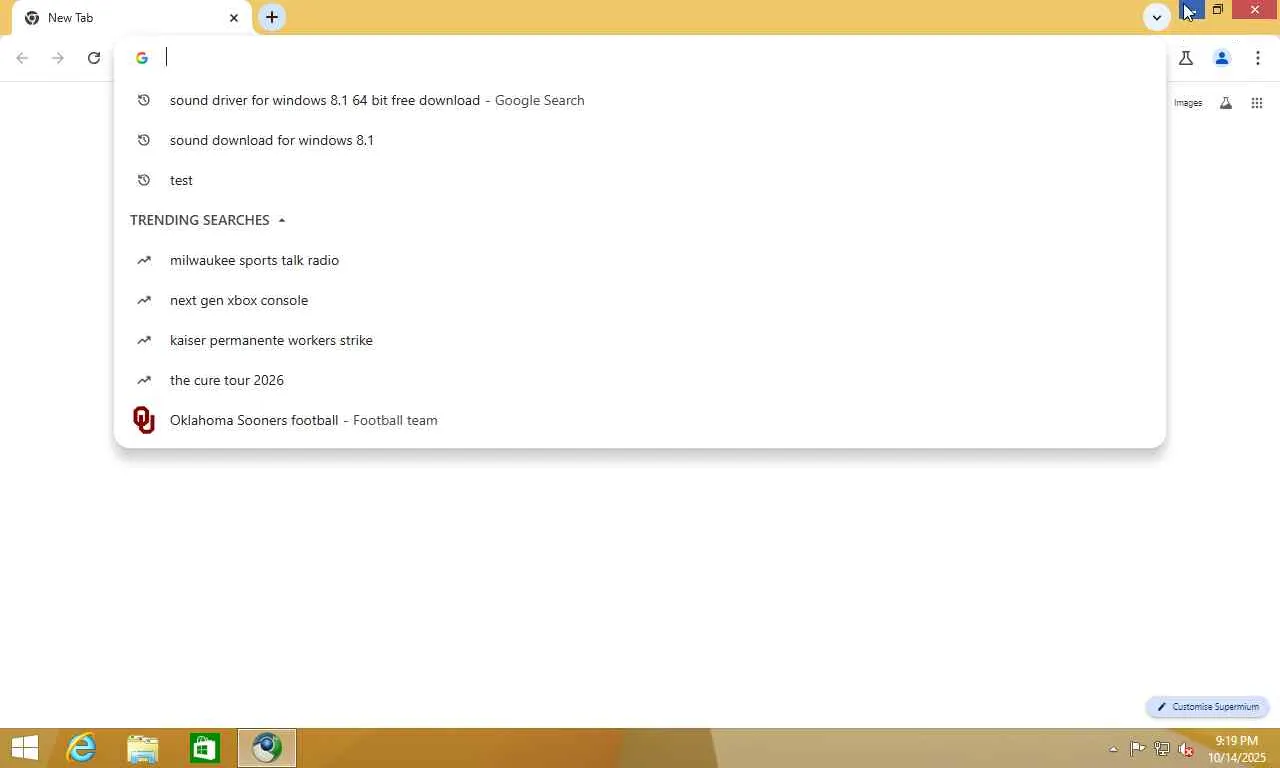1280x768 pixels.
Task: Open the tab search dropdown
Action: (x=1157, y=17)
